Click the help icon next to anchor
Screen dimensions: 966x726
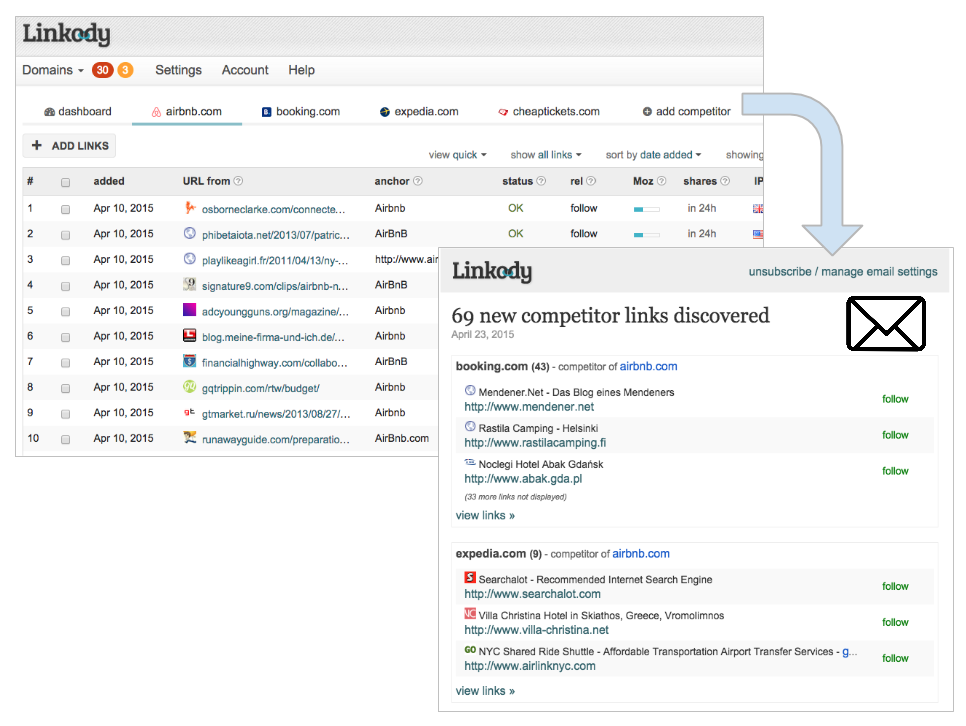[x=418, y=181]
